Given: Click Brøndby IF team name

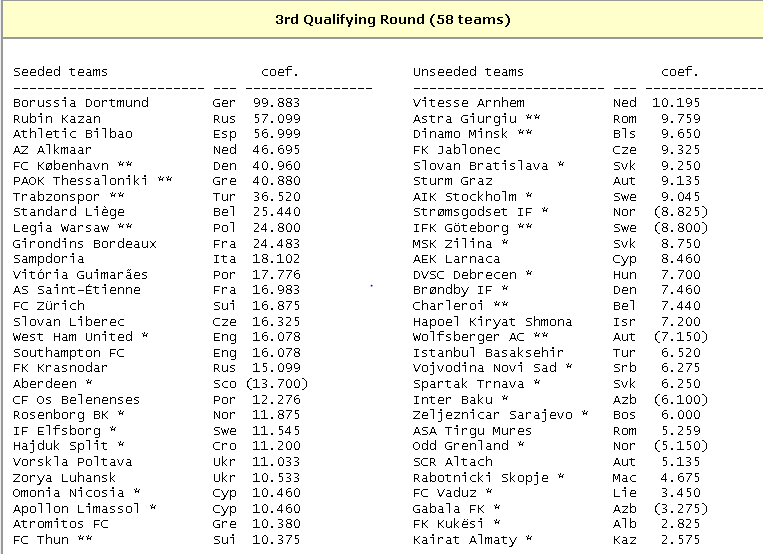Looking at the screenshot, I should click(453, 291).
